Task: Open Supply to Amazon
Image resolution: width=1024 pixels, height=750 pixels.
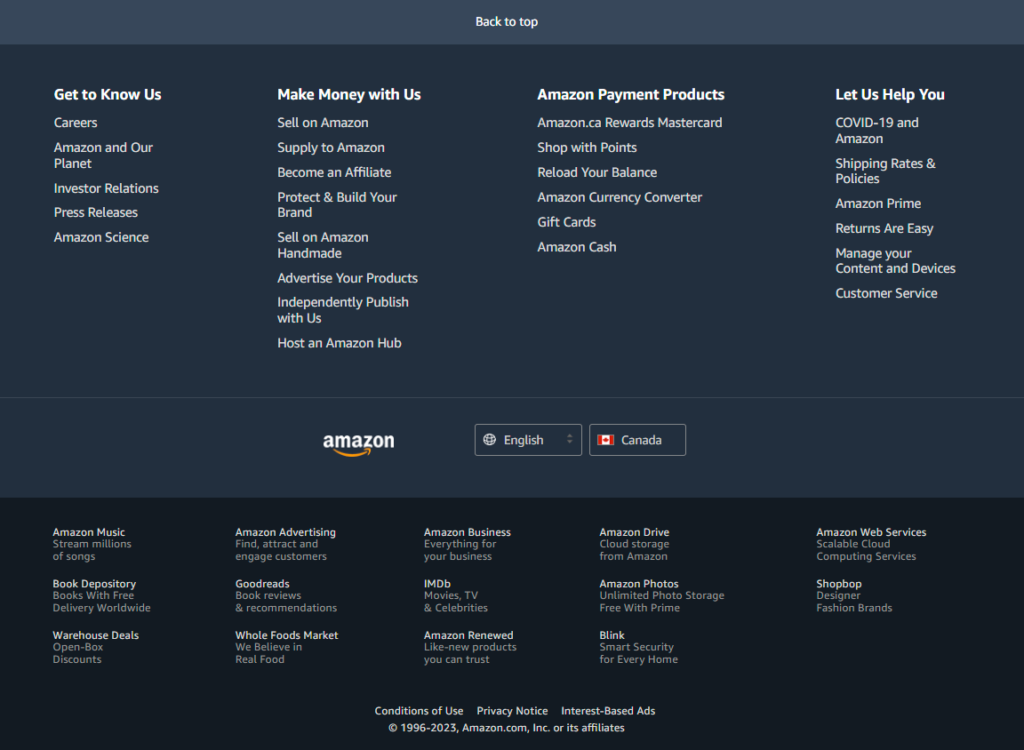Action: pyautogui.click(x=331, y=148)
